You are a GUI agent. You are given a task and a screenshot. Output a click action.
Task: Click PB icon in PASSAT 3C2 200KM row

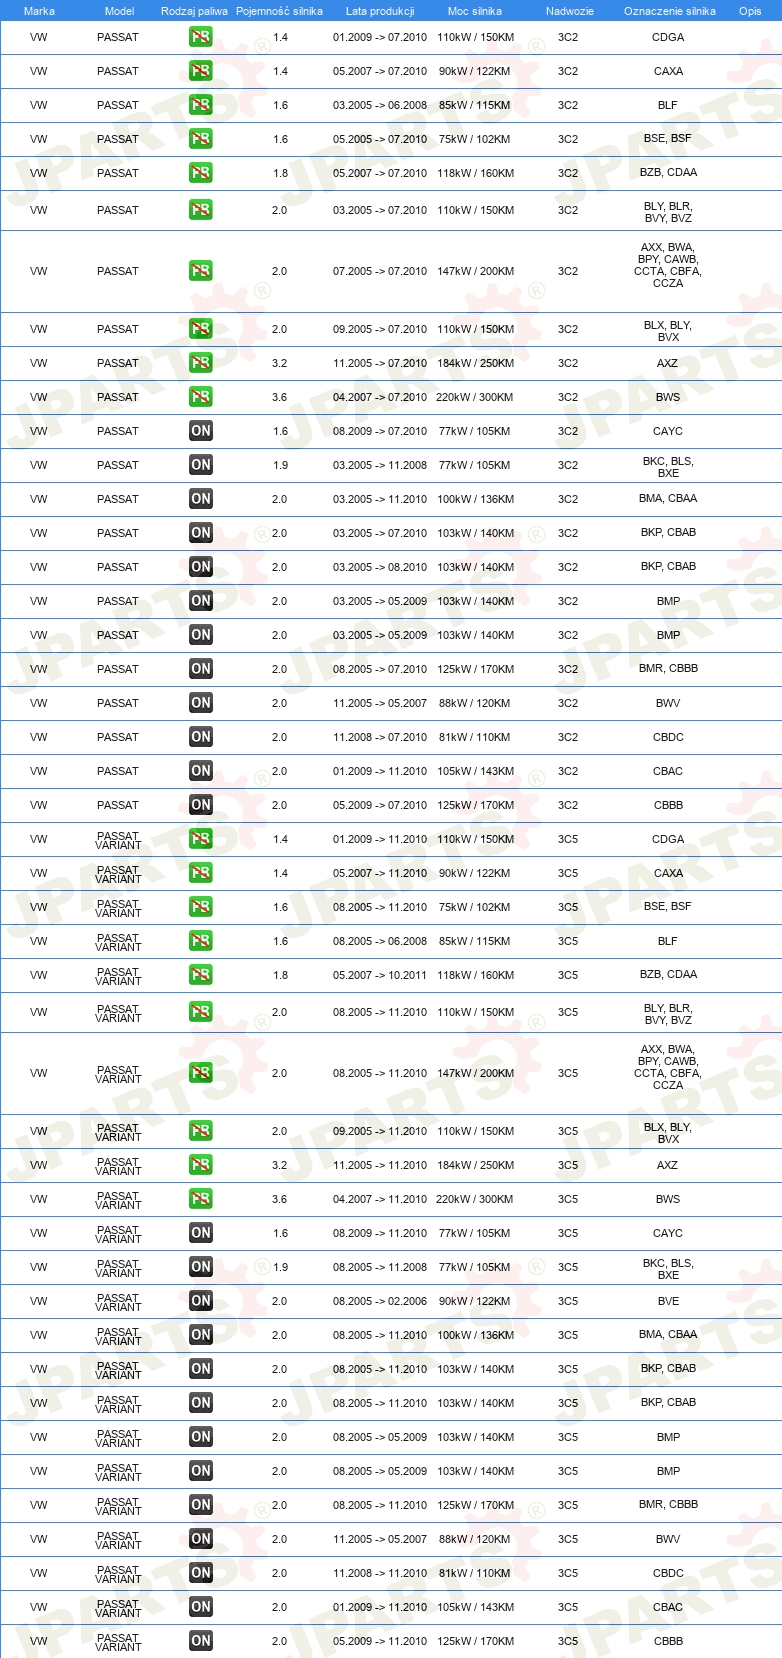(x=201, y=271)
